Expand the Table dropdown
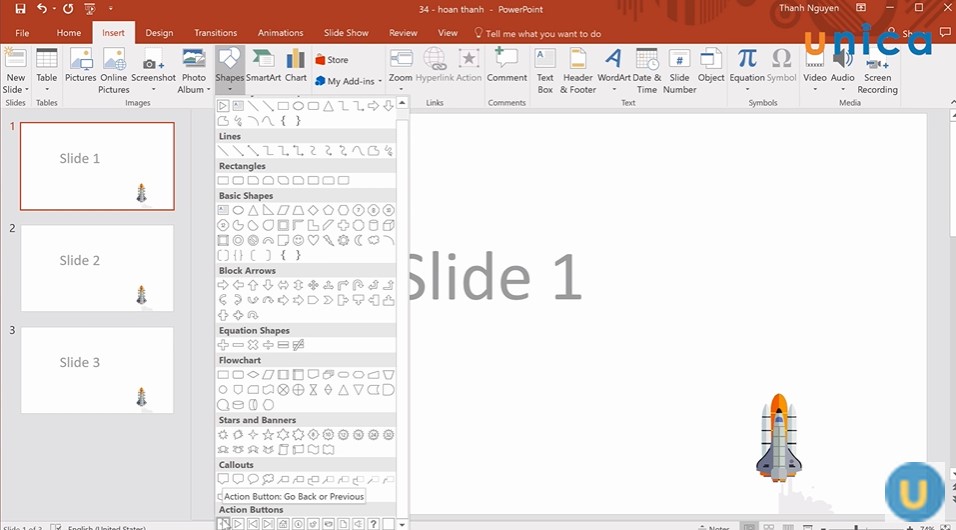Screen dimensions: 956x530 pyautogui.click(x=46, y=90)
